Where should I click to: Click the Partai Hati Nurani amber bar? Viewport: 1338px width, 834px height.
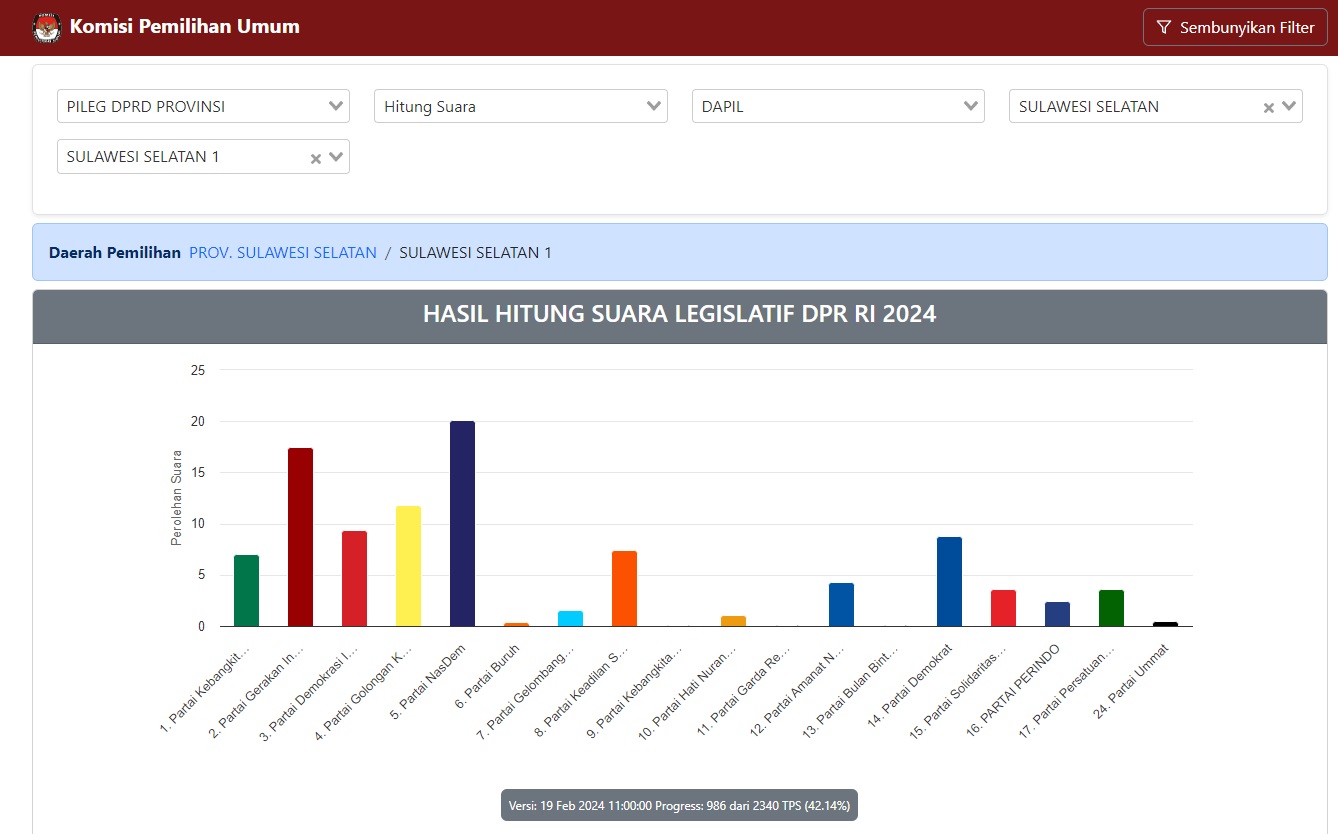tap(733, 621)
